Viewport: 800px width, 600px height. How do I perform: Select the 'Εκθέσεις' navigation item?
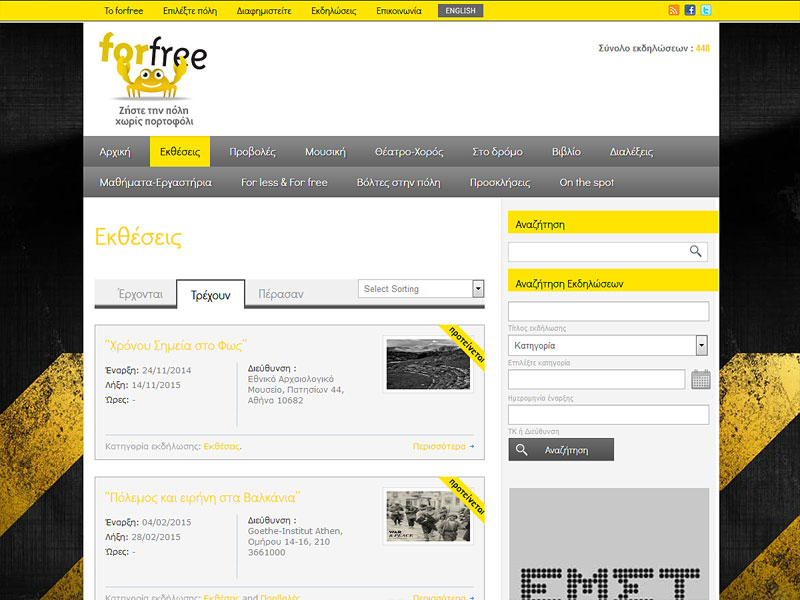(x=180, y=152)
